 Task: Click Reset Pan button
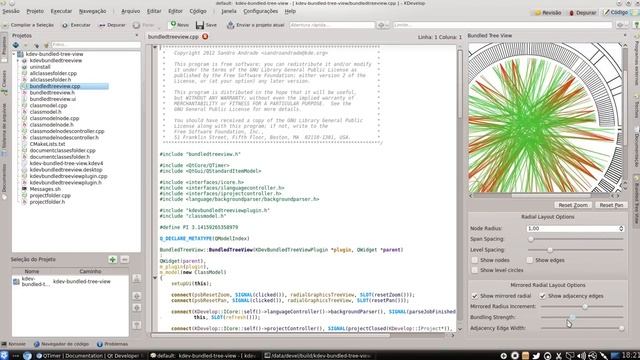coord(611,205)
